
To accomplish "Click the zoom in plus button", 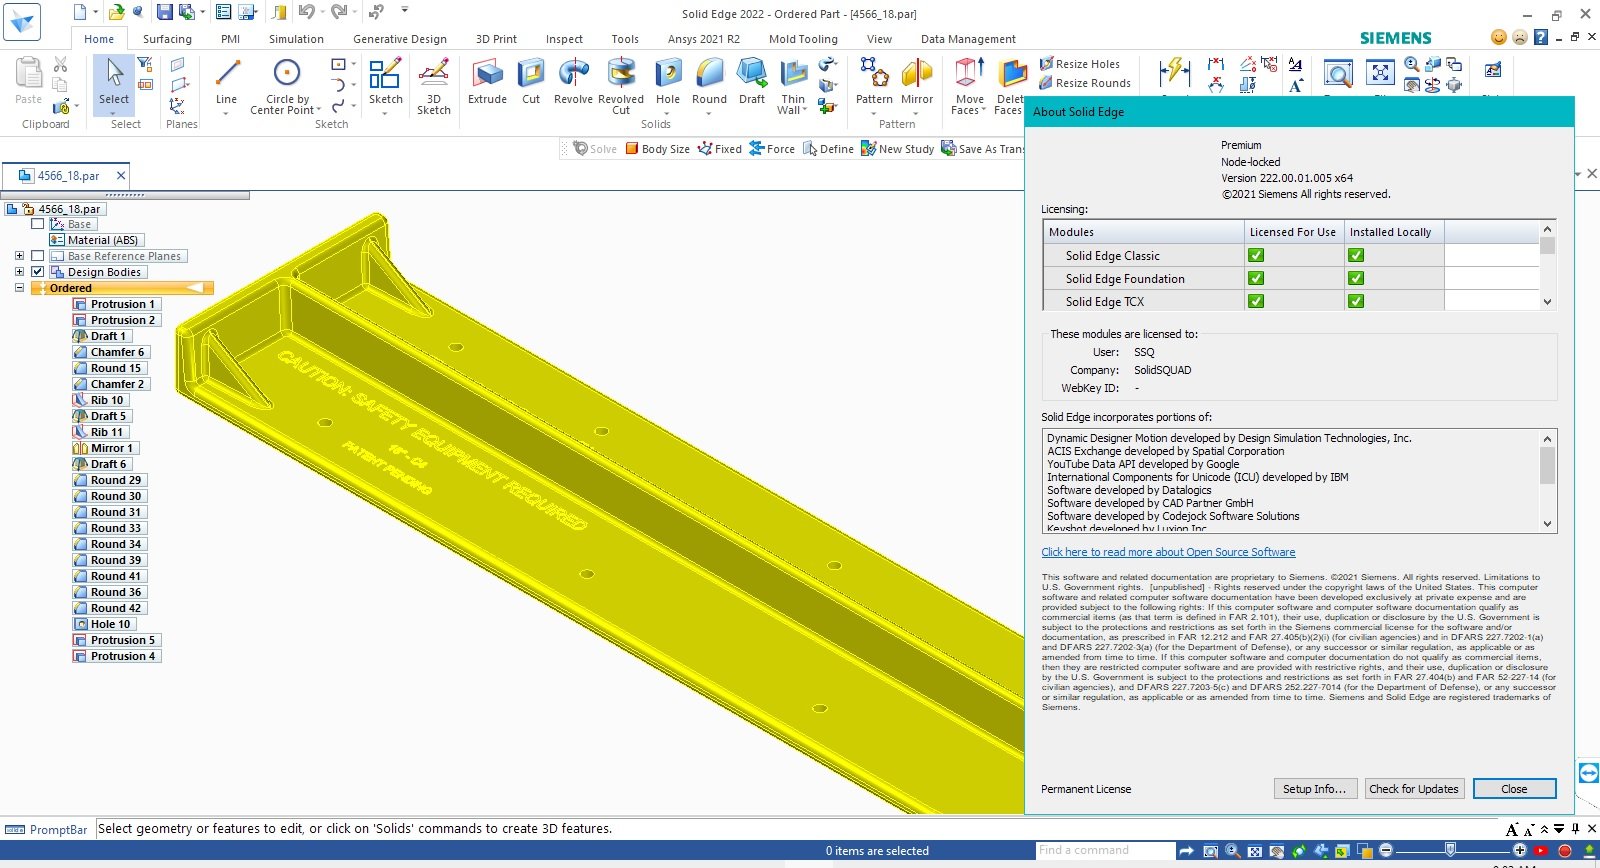I will (1520, 850).
